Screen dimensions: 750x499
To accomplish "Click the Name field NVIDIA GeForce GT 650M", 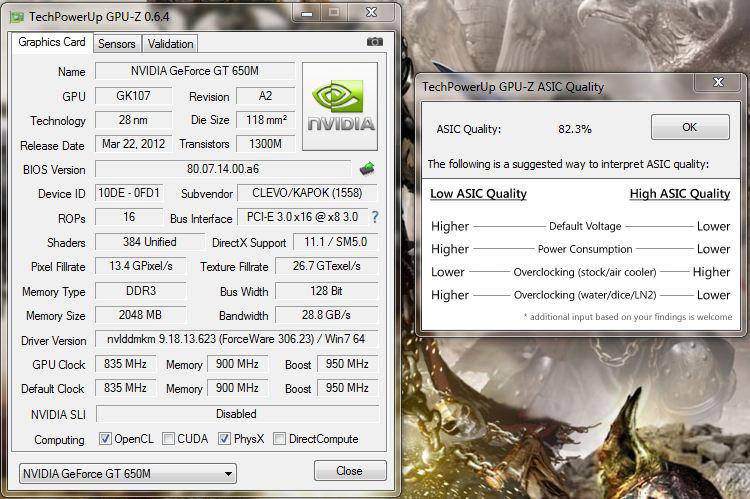I will pyautogui.click(x=195, y=71).
